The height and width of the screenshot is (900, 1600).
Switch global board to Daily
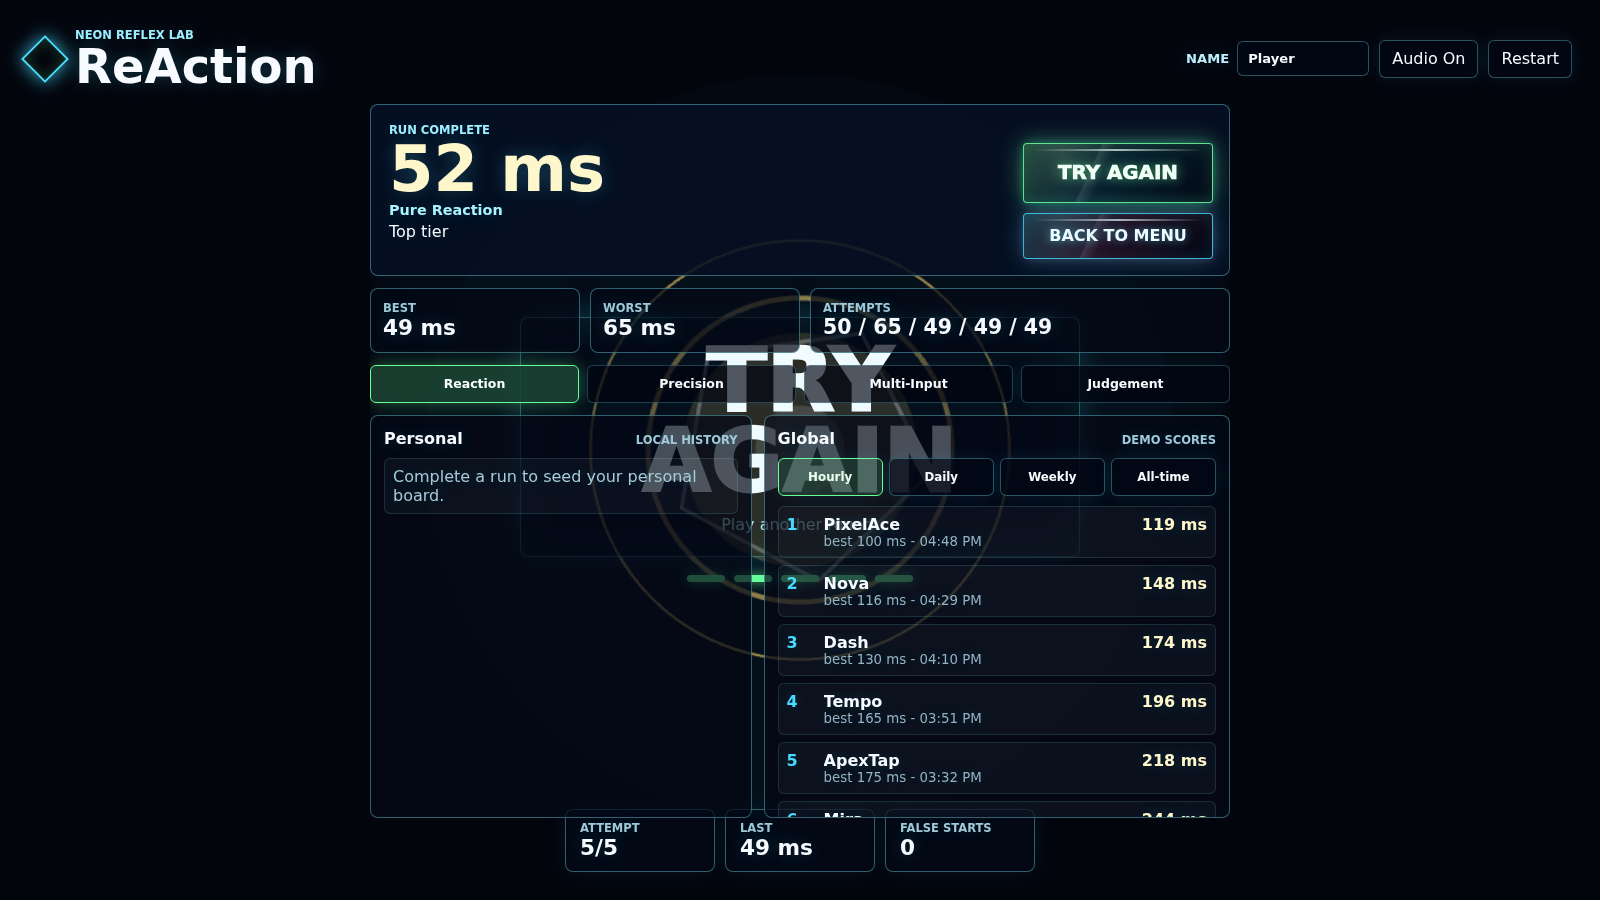[x=941, y=477]
